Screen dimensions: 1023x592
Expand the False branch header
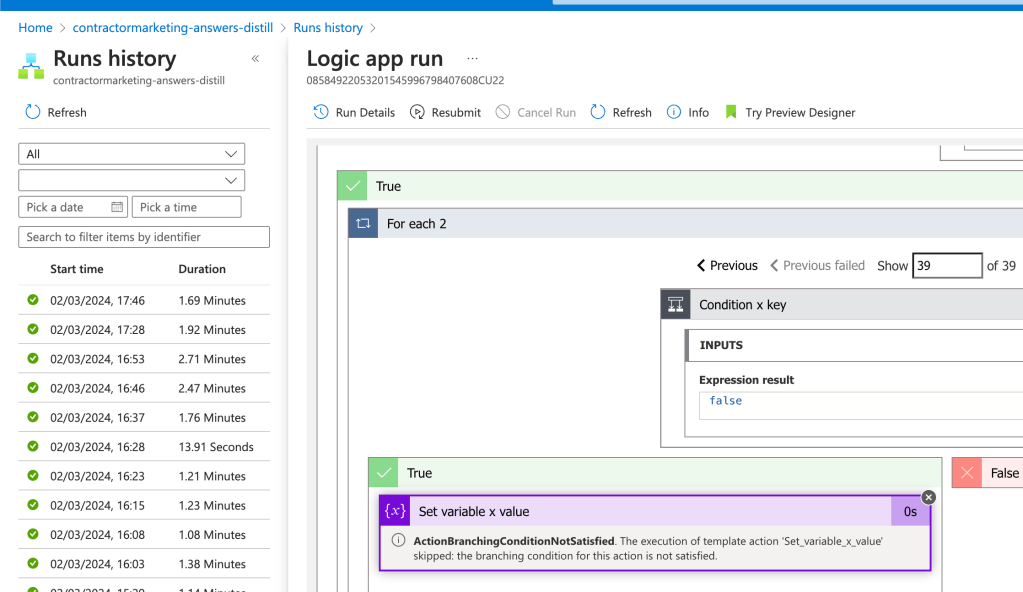tap(988, 473)
